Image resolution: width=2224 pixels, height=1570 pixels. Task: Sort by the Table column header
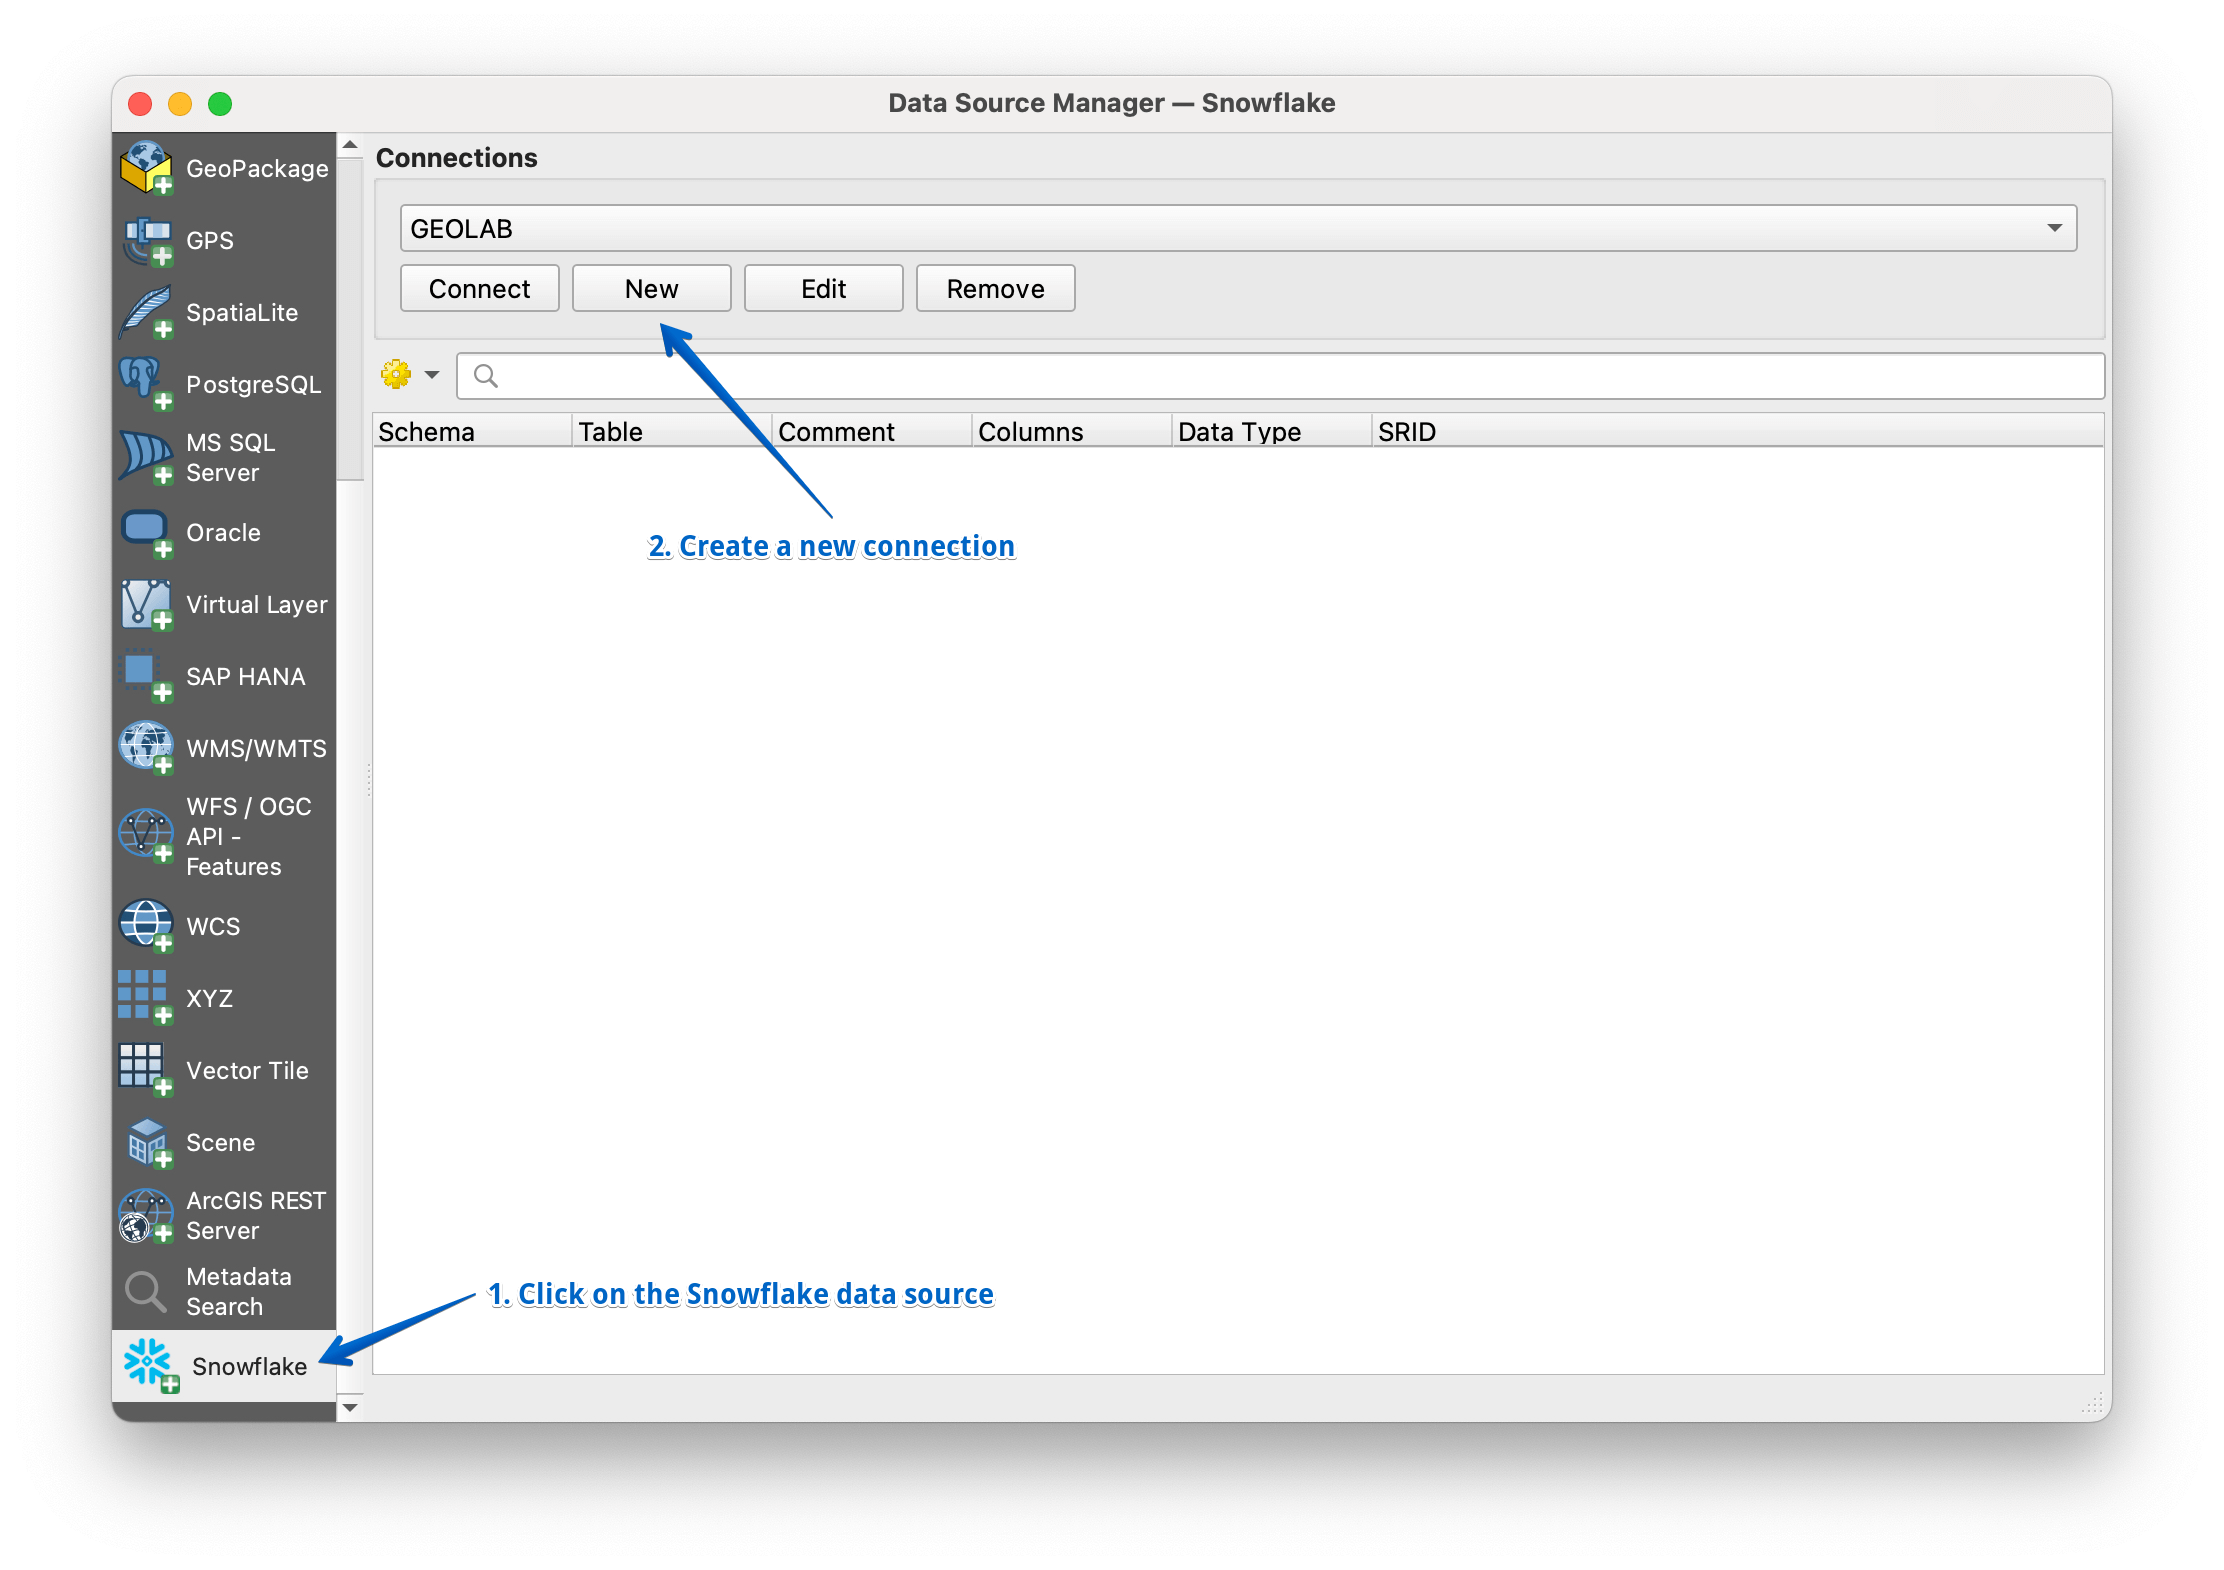point(672,432)
